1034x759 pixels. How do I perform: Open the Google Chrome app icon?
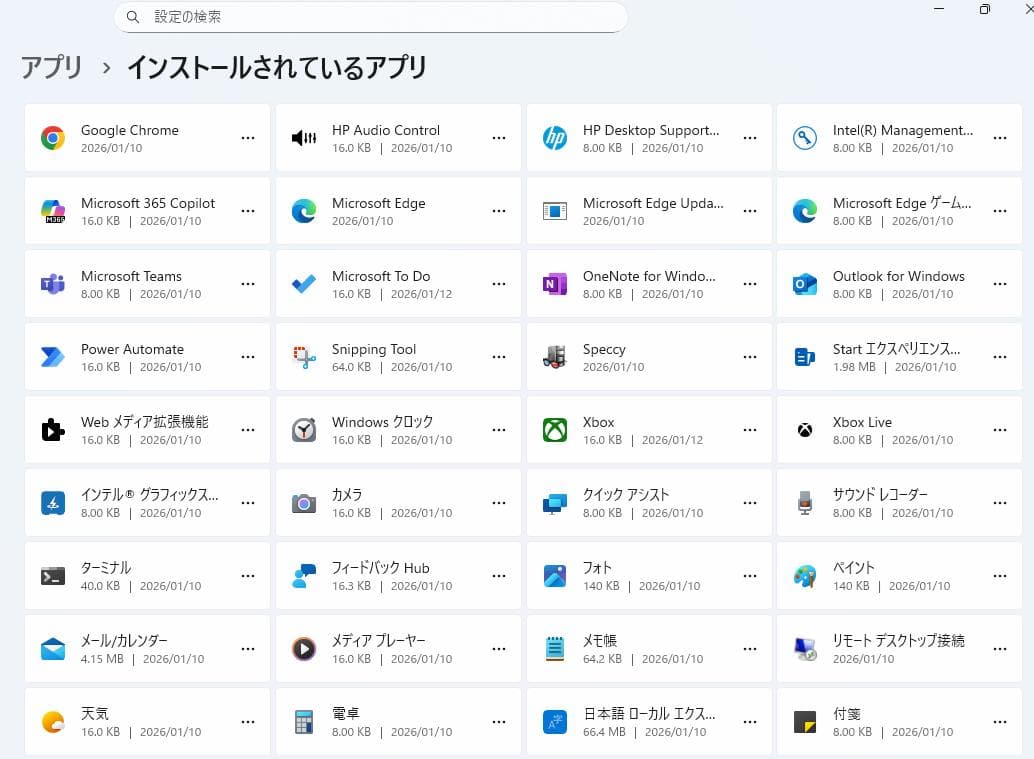50,137
